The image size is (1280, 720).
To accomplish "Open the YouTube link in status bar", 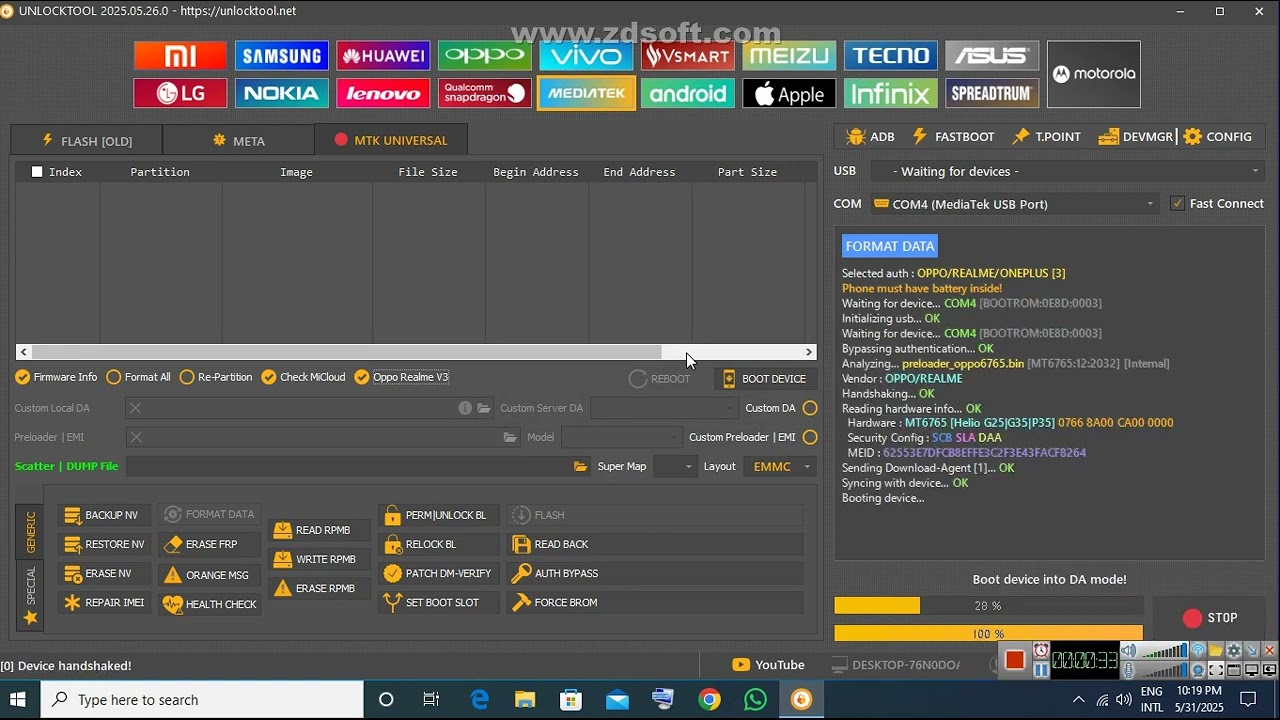I will (768, 665).
